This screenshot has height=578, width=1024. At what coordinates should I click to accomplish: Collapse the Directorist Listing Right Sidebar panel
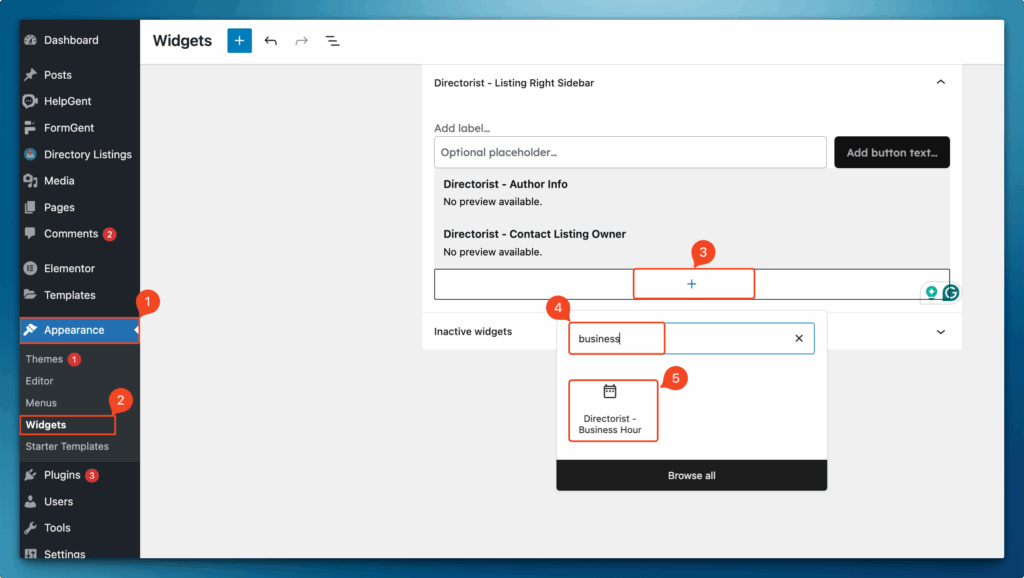(x=940, y=83)
